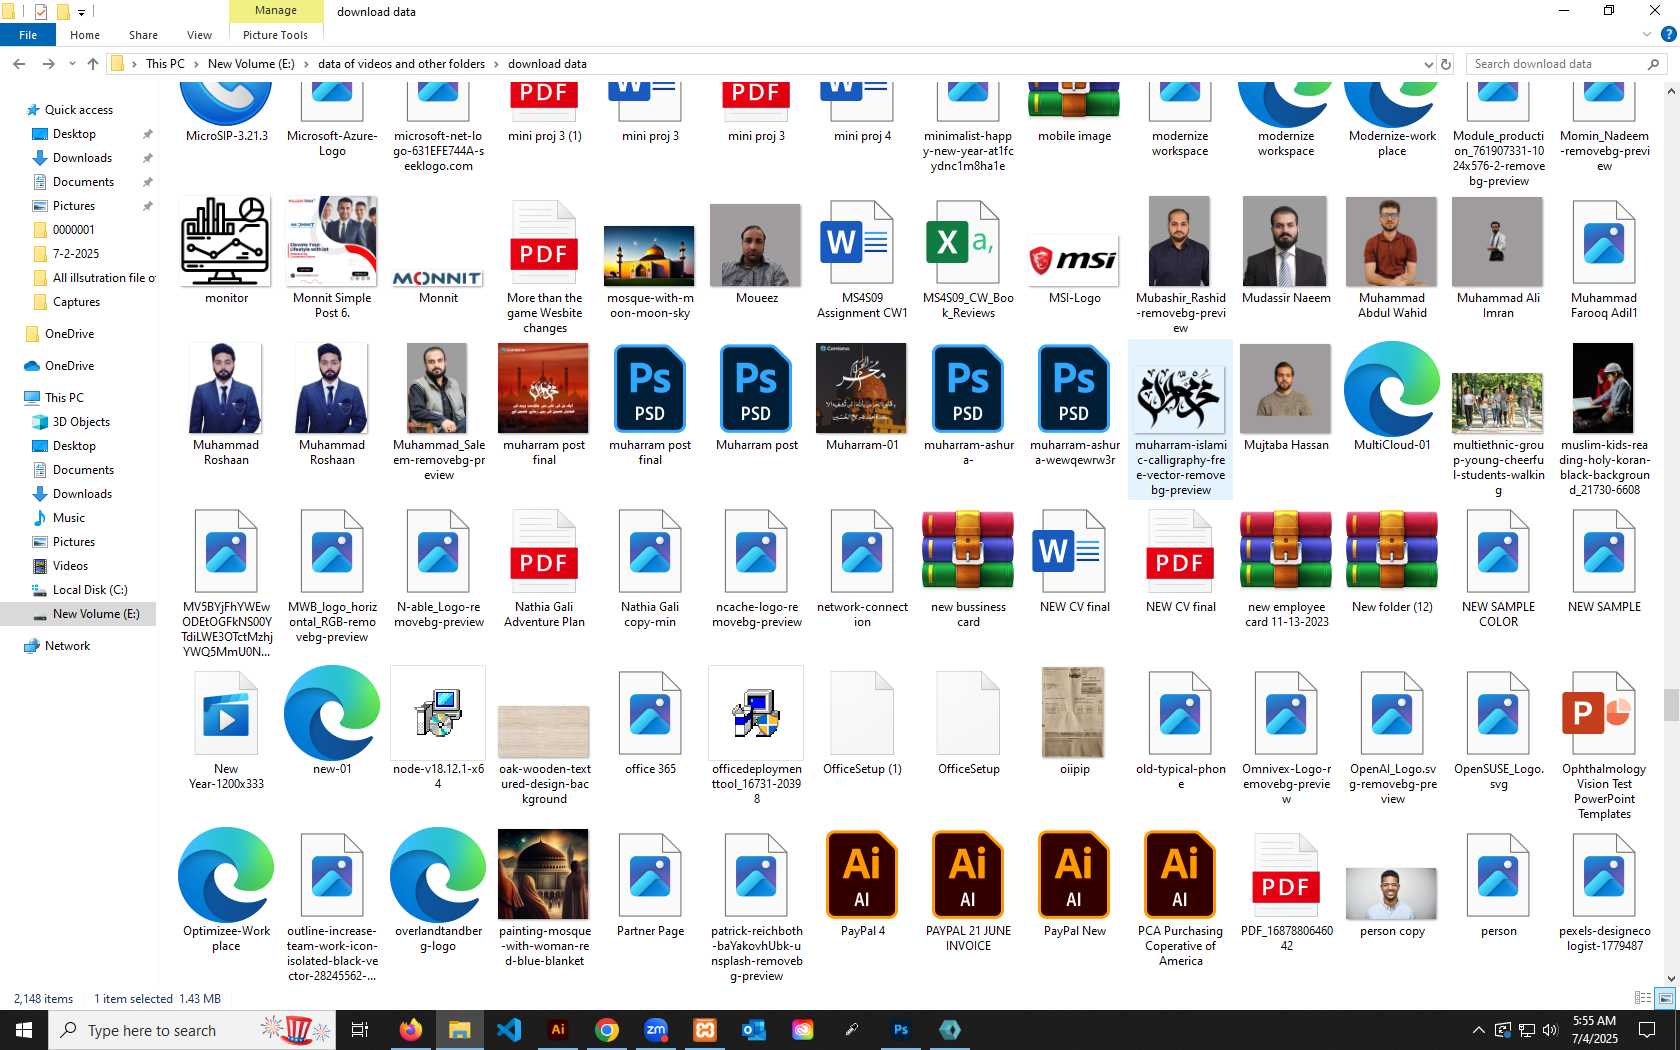The image size is (1680, 1050).
Task: Select OfficeSetup (1) blank file
Action: [862, 713]
